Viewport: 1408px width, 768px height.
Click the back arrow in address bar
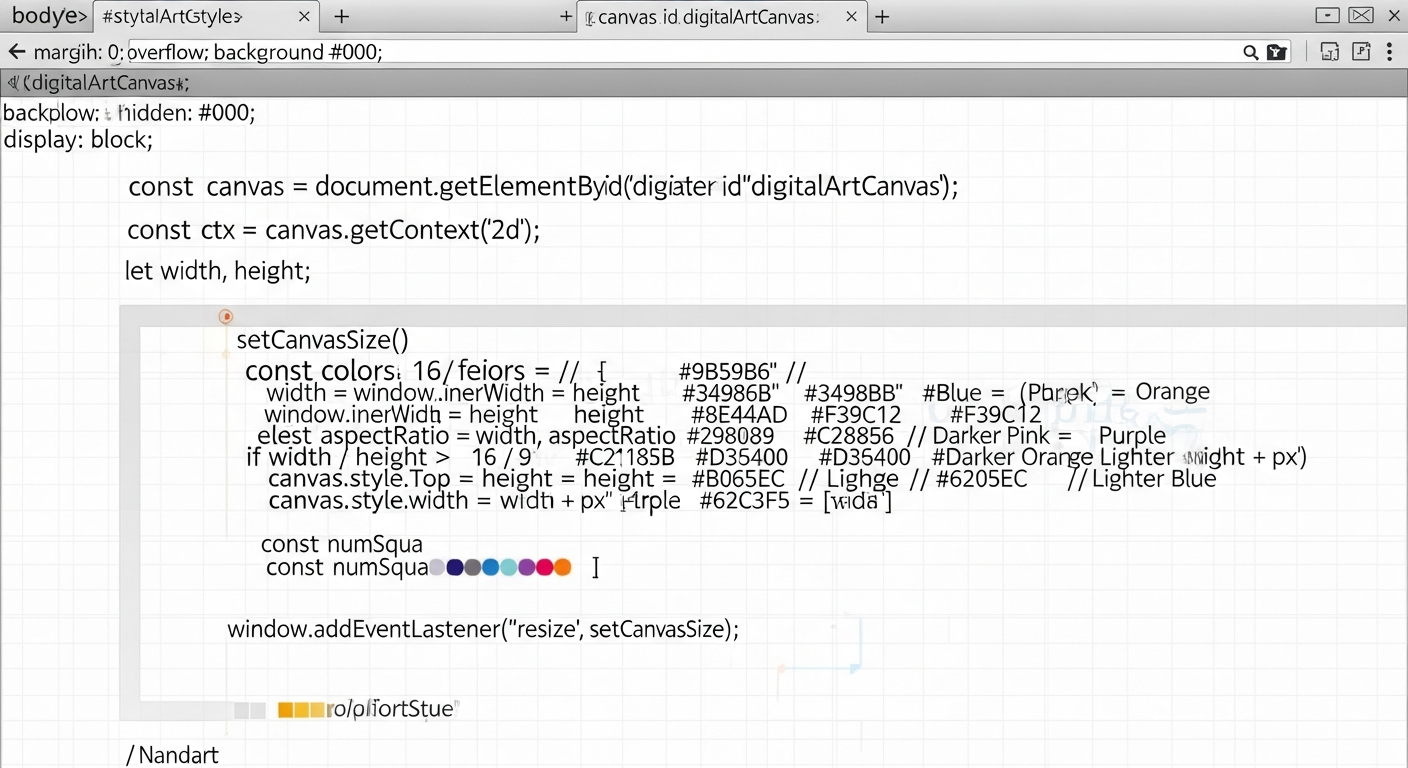tap(16, 52)
